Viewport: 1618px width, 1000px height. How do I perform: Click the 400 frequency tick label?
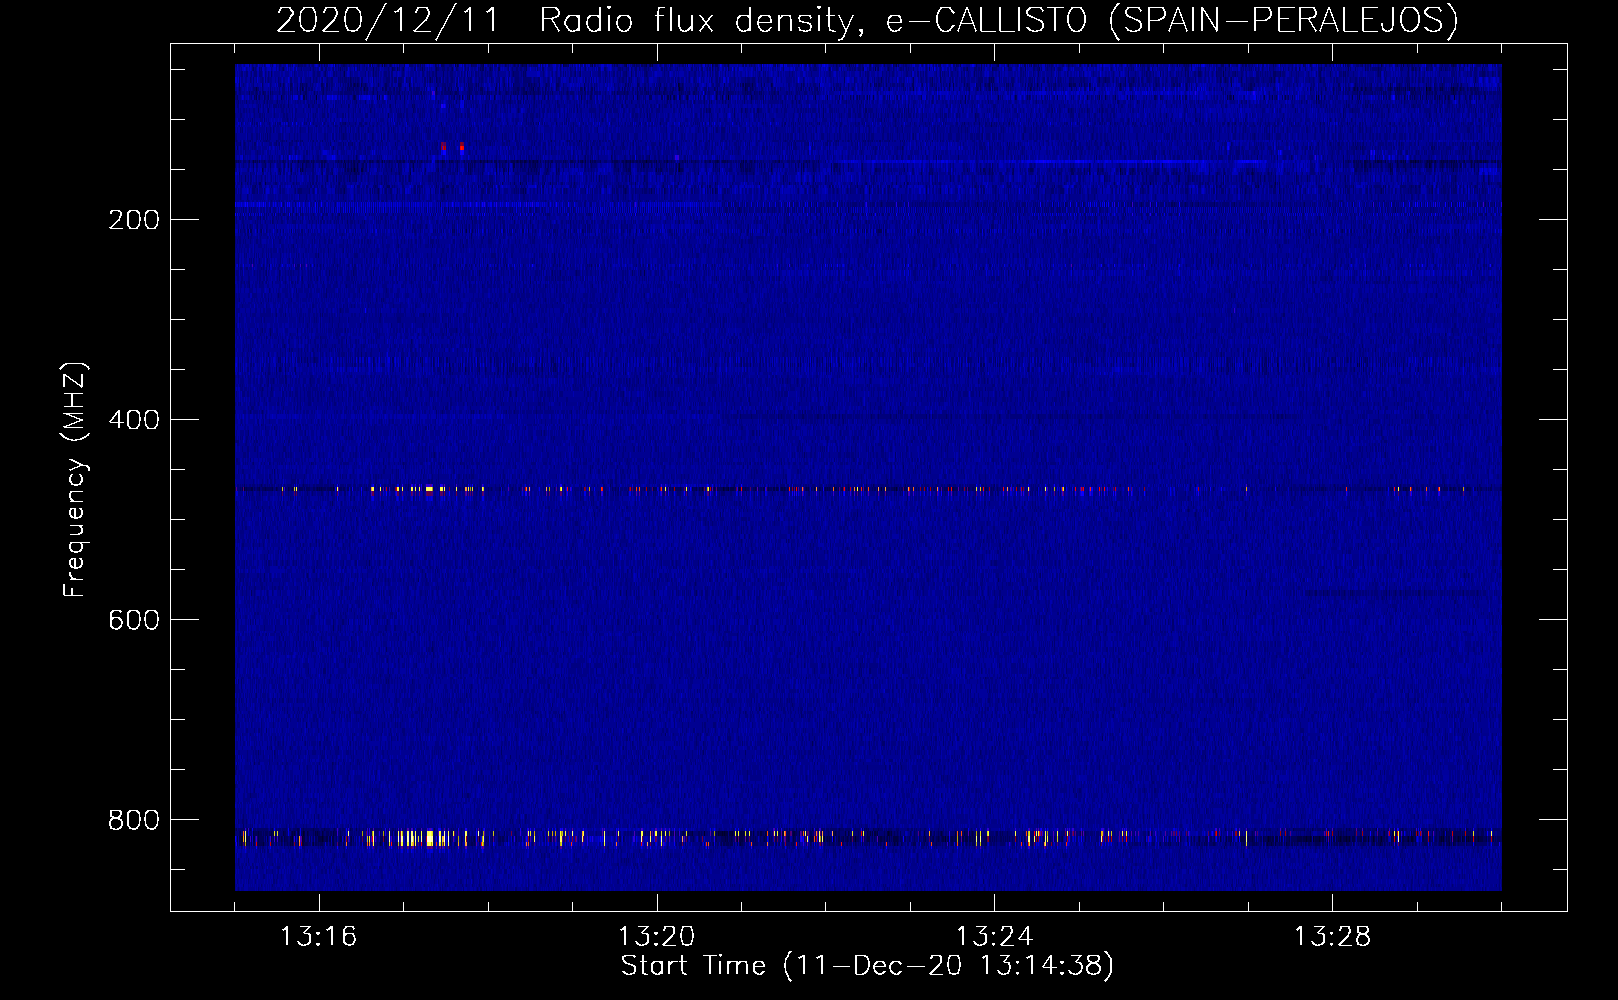pyautogui.click(x=134, y=420)
